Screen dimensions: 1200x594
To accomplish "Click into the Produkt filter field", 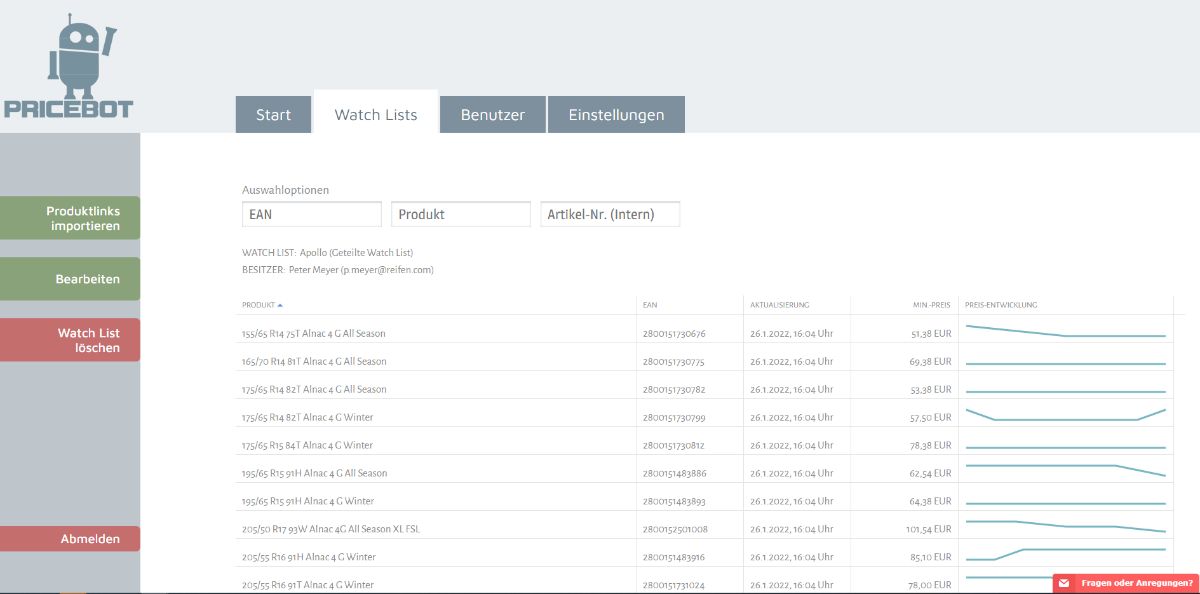I will pyautogui.click(x=460, y=214).
